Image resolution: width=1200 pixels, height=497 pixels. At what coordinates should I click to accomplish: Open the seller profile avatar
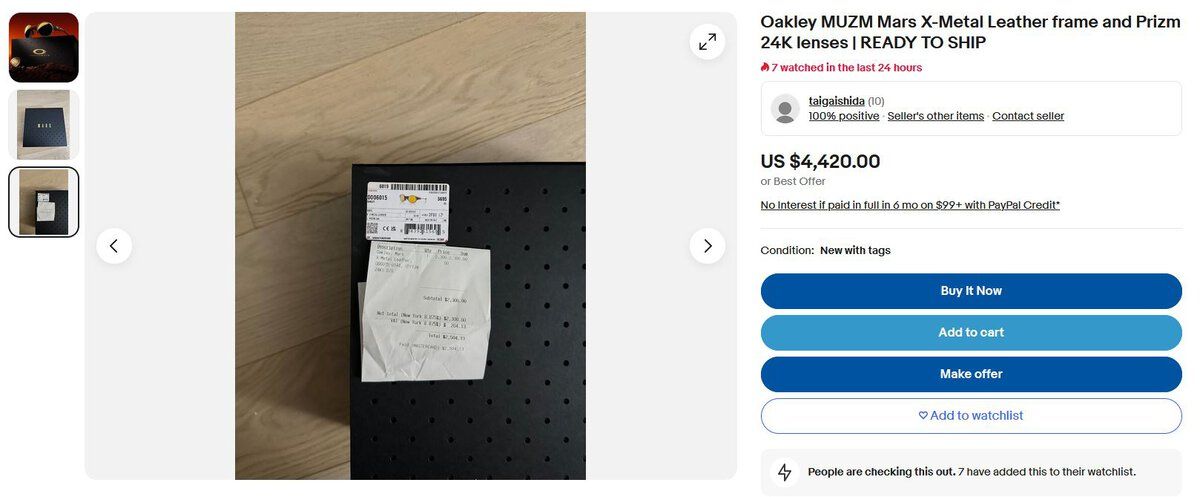[786, 109]
